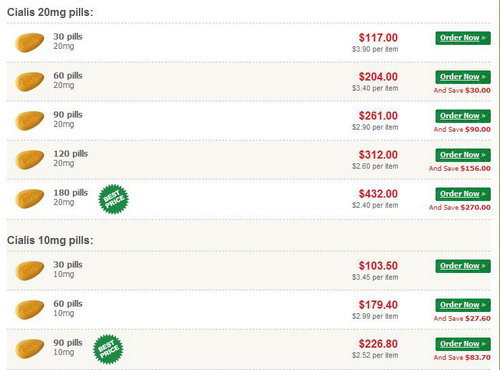Click Best Price badge on 90 pills 10mg
500x370 pixels.
click(x=108, y=349)
